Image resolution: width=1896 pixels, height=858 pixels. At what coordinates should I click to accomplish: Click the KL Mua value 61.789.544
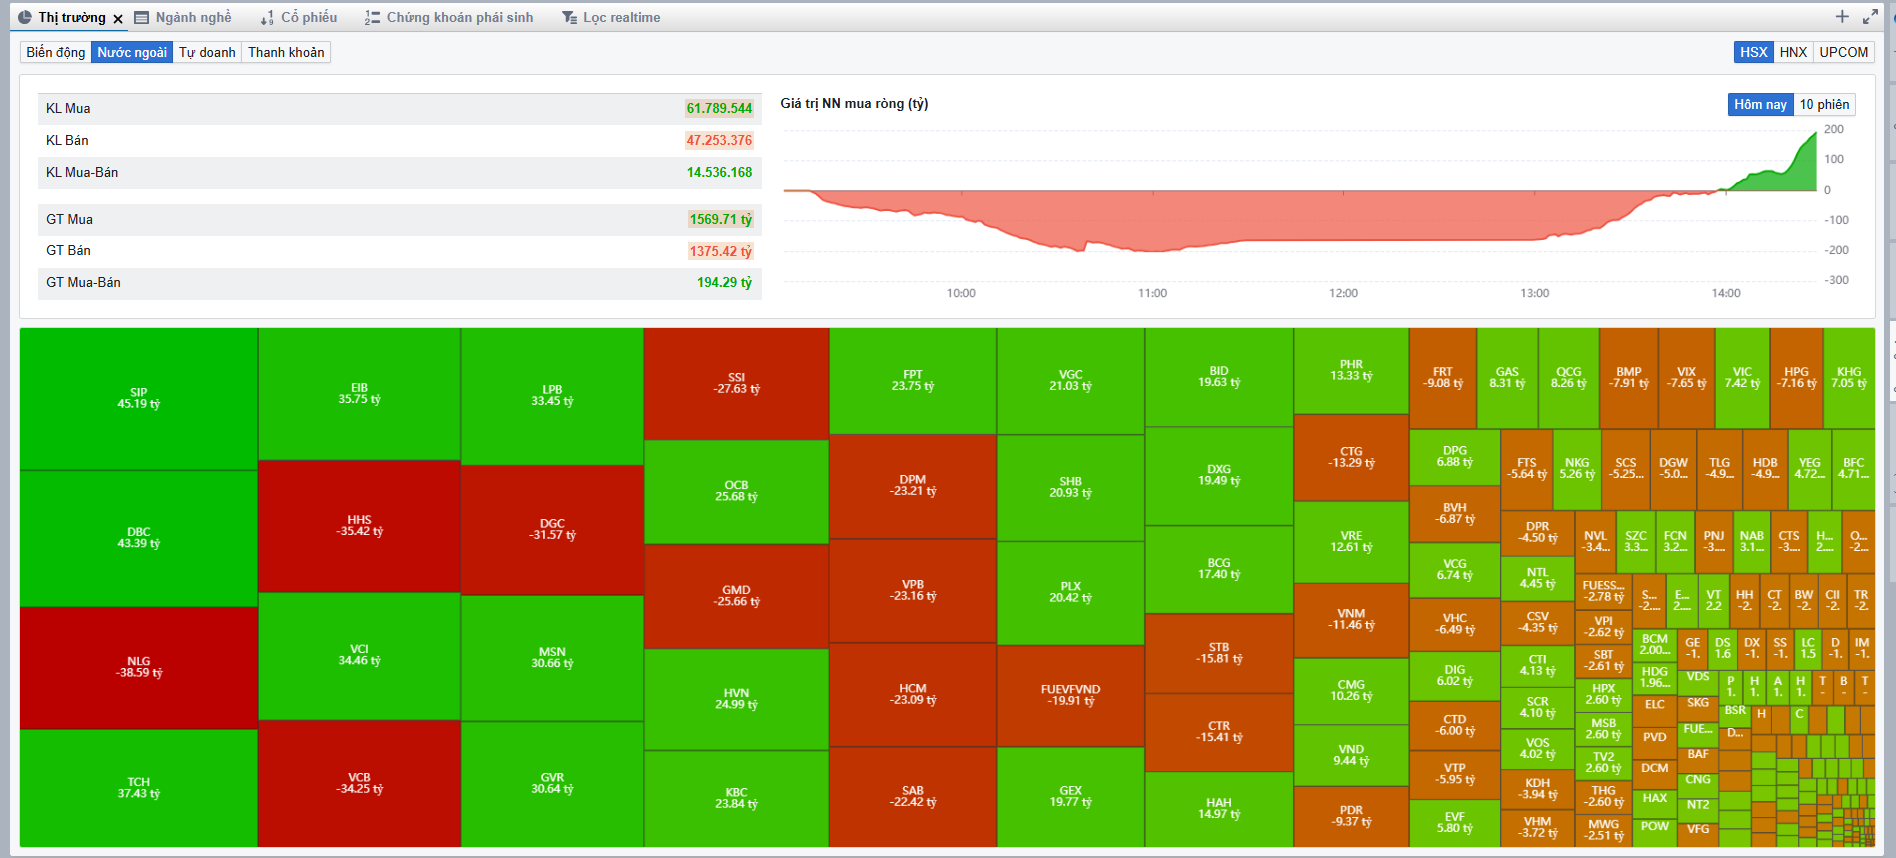(x=719, y=108)
